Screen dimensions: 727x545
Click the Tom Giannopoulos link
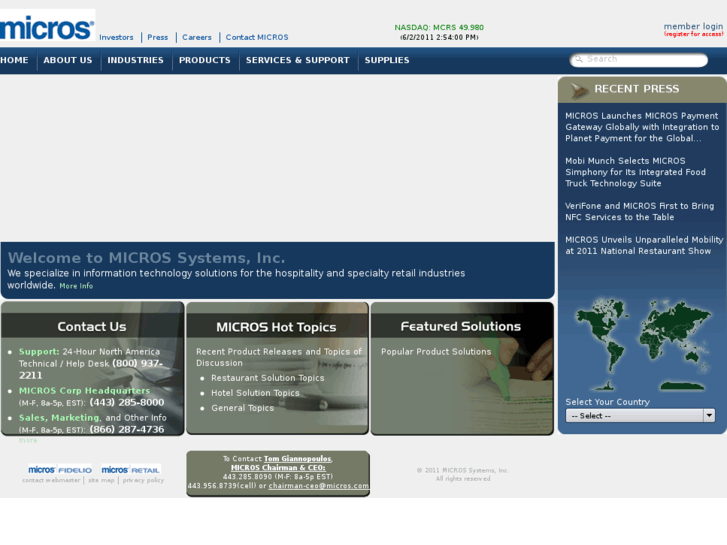coord(298,459)
